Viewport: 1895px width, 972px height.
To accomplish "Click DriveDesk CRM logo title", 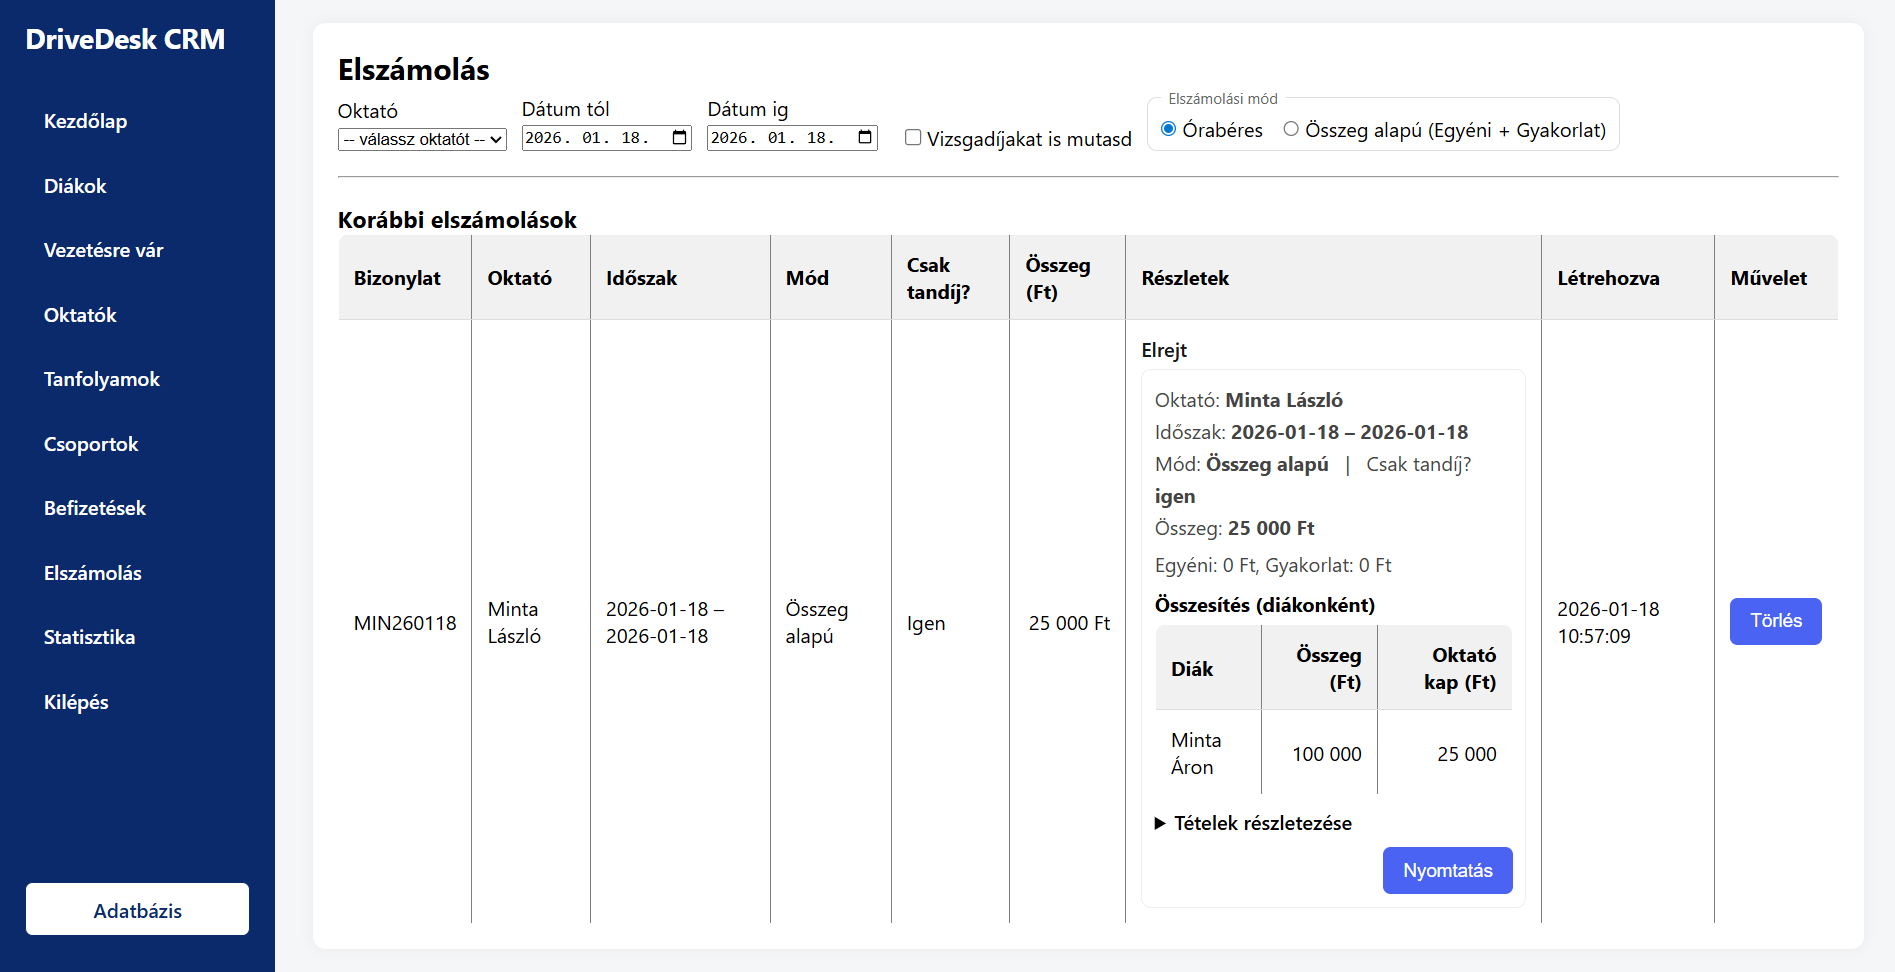I will click(x=125, y=39).
